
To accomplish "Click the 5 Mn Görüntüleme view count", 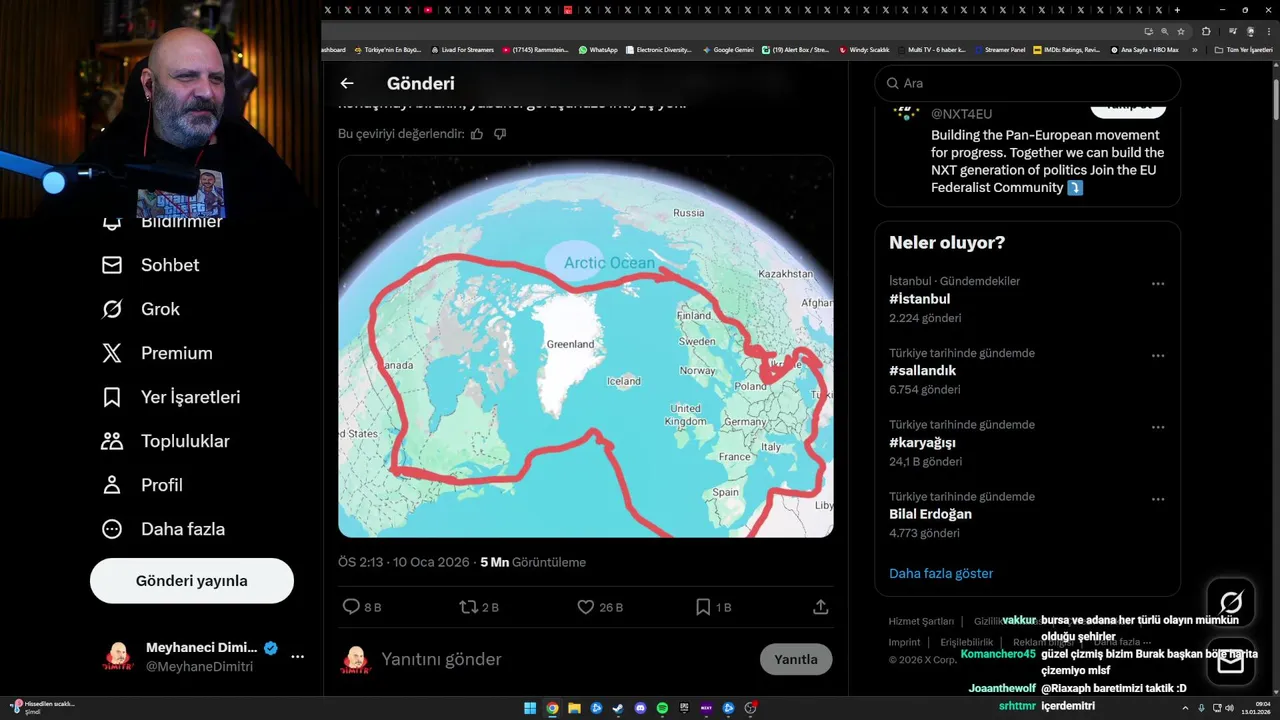I will pyautogui.click(x=533, y=562).
